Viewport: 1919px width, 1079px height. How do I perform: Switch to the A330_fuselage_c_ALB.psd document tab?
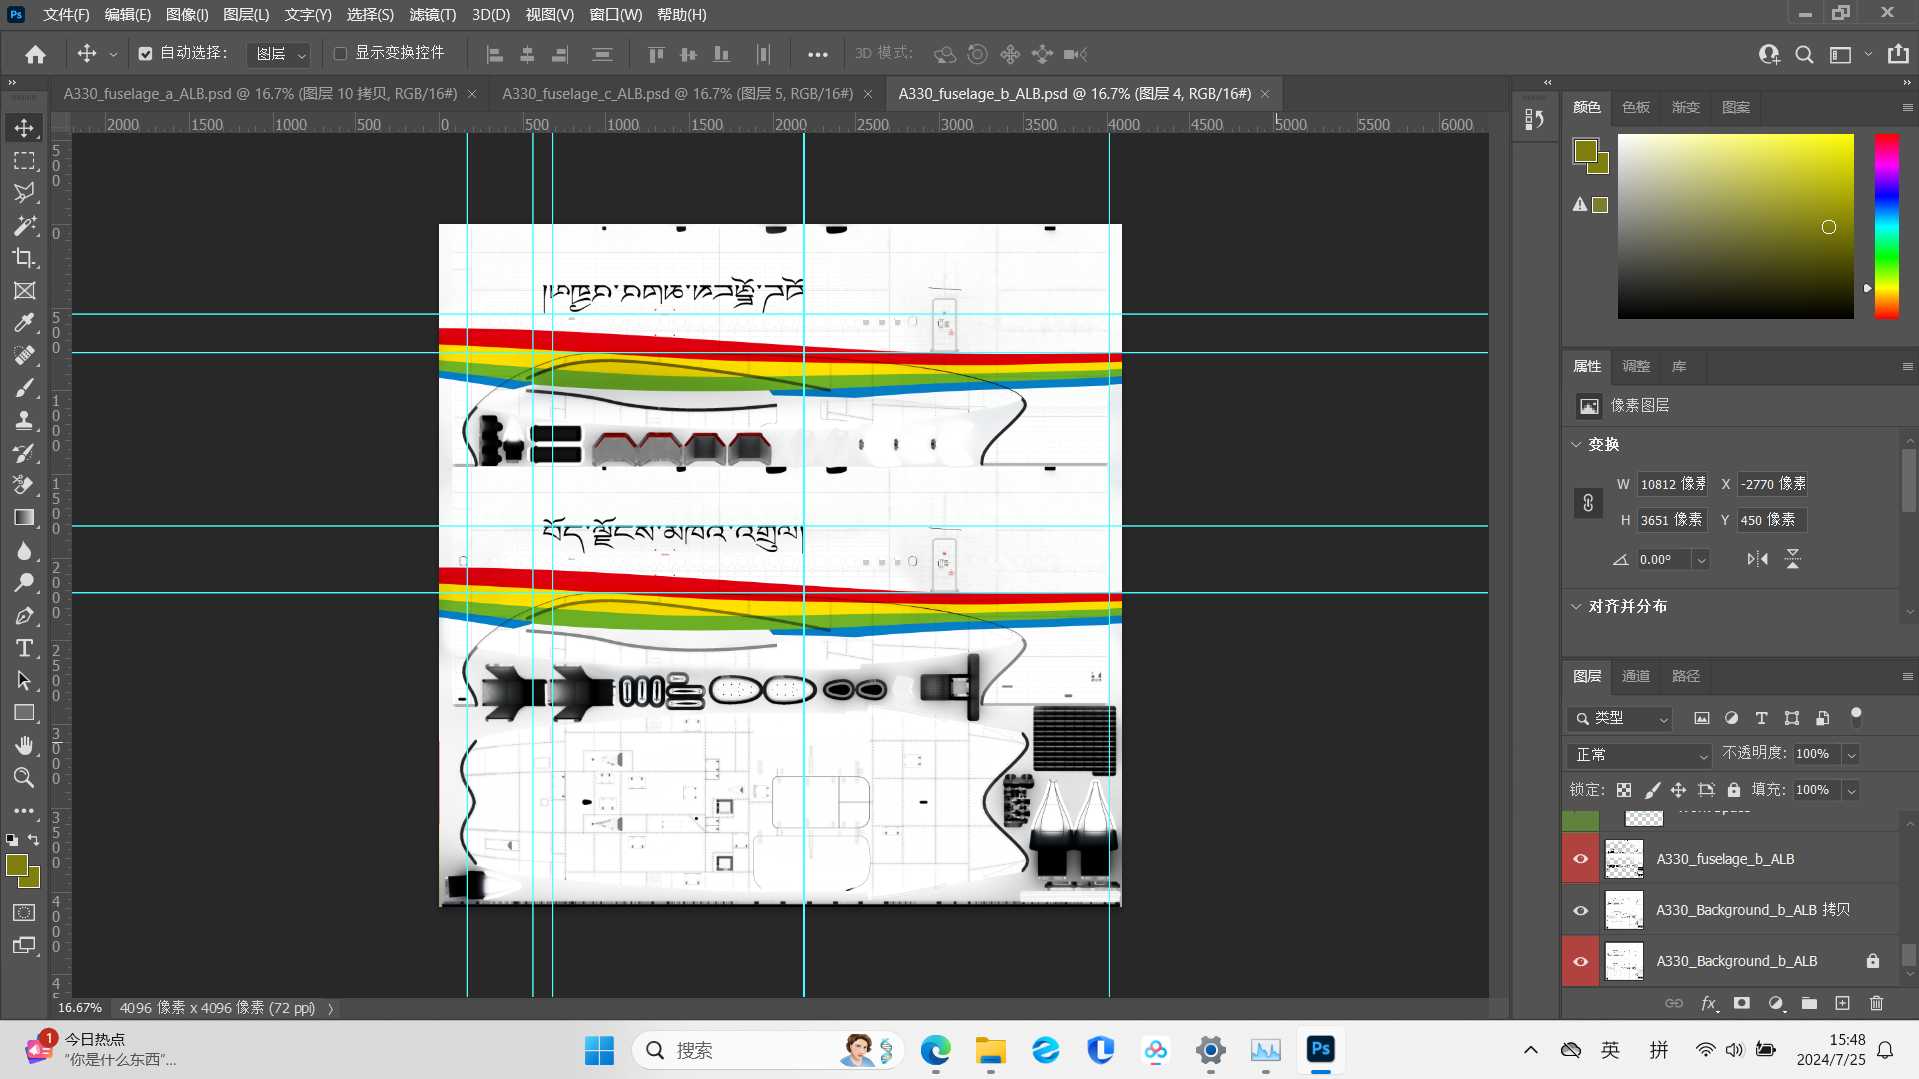(677, 94)
